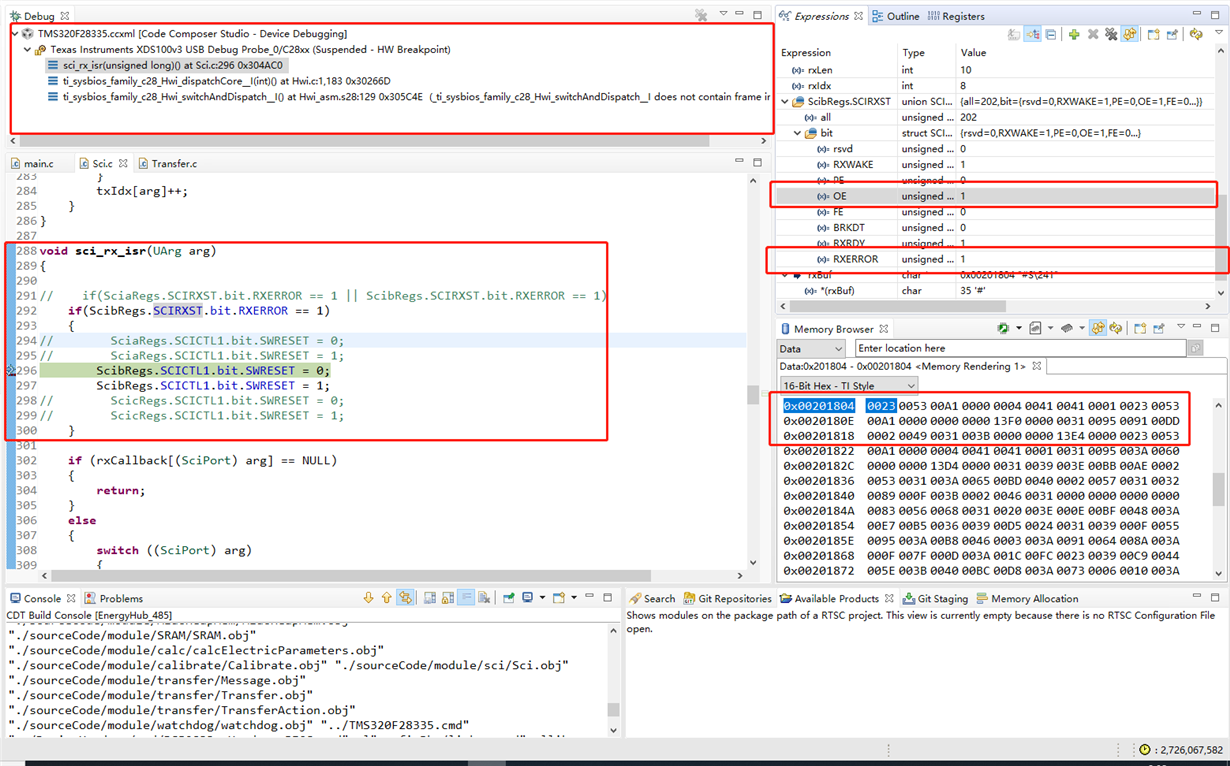Click the Clear Console icon
1230x766 pixels.
click(x=485, y=598)
